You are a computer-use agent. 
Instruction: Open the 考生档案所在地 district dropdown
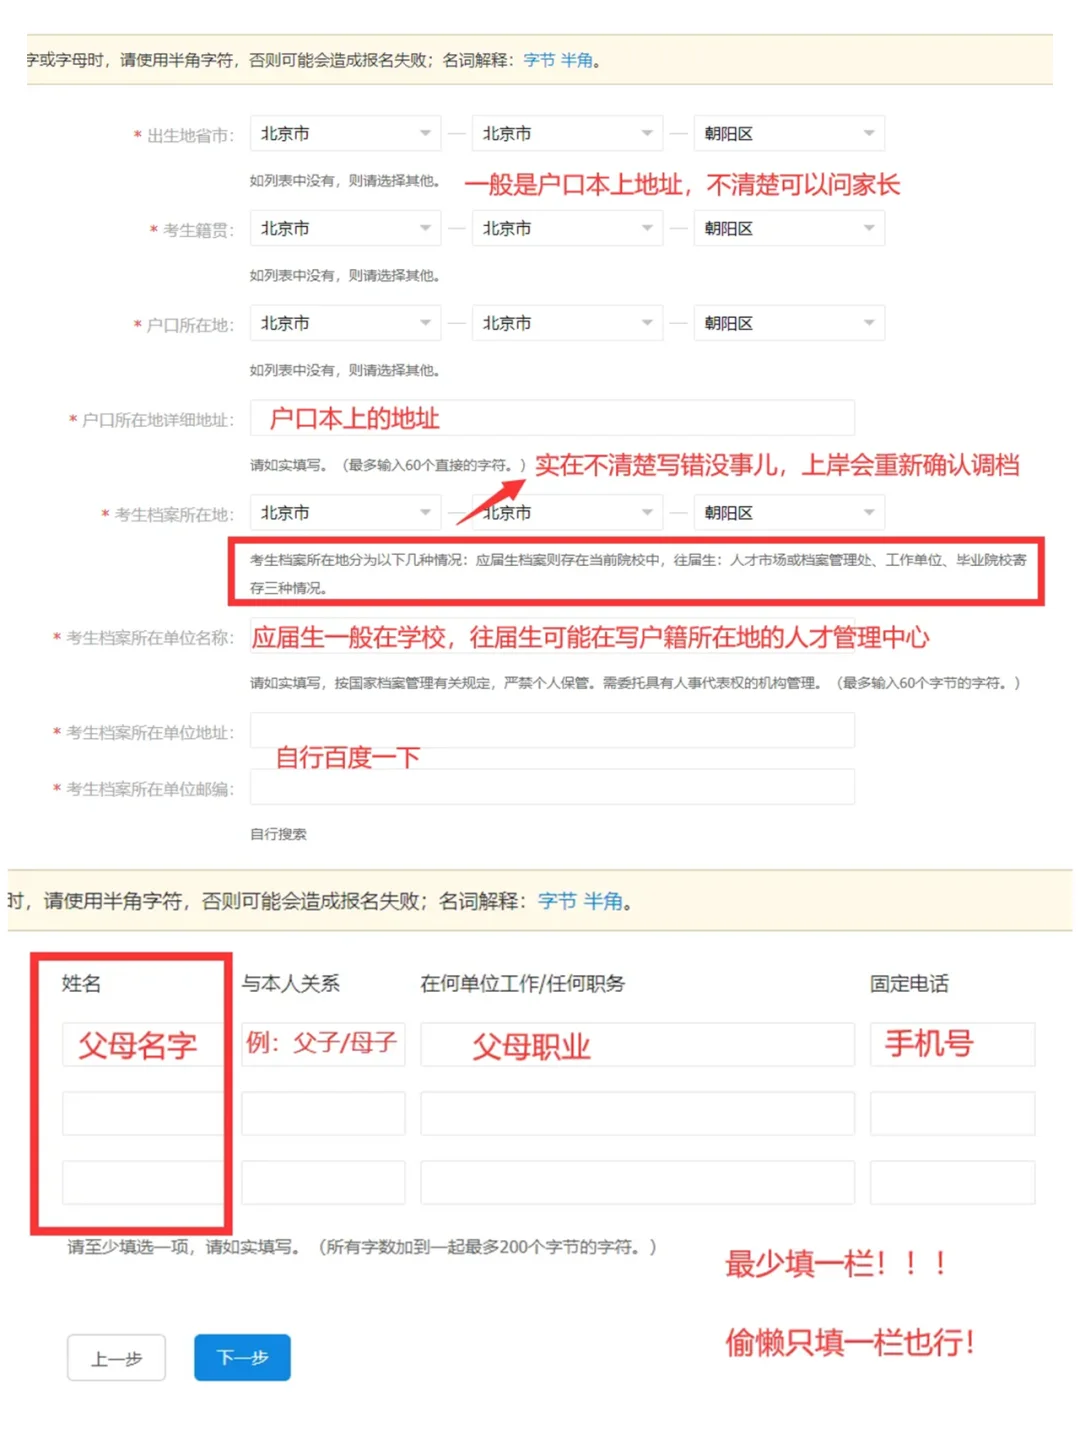click(788, 512)
